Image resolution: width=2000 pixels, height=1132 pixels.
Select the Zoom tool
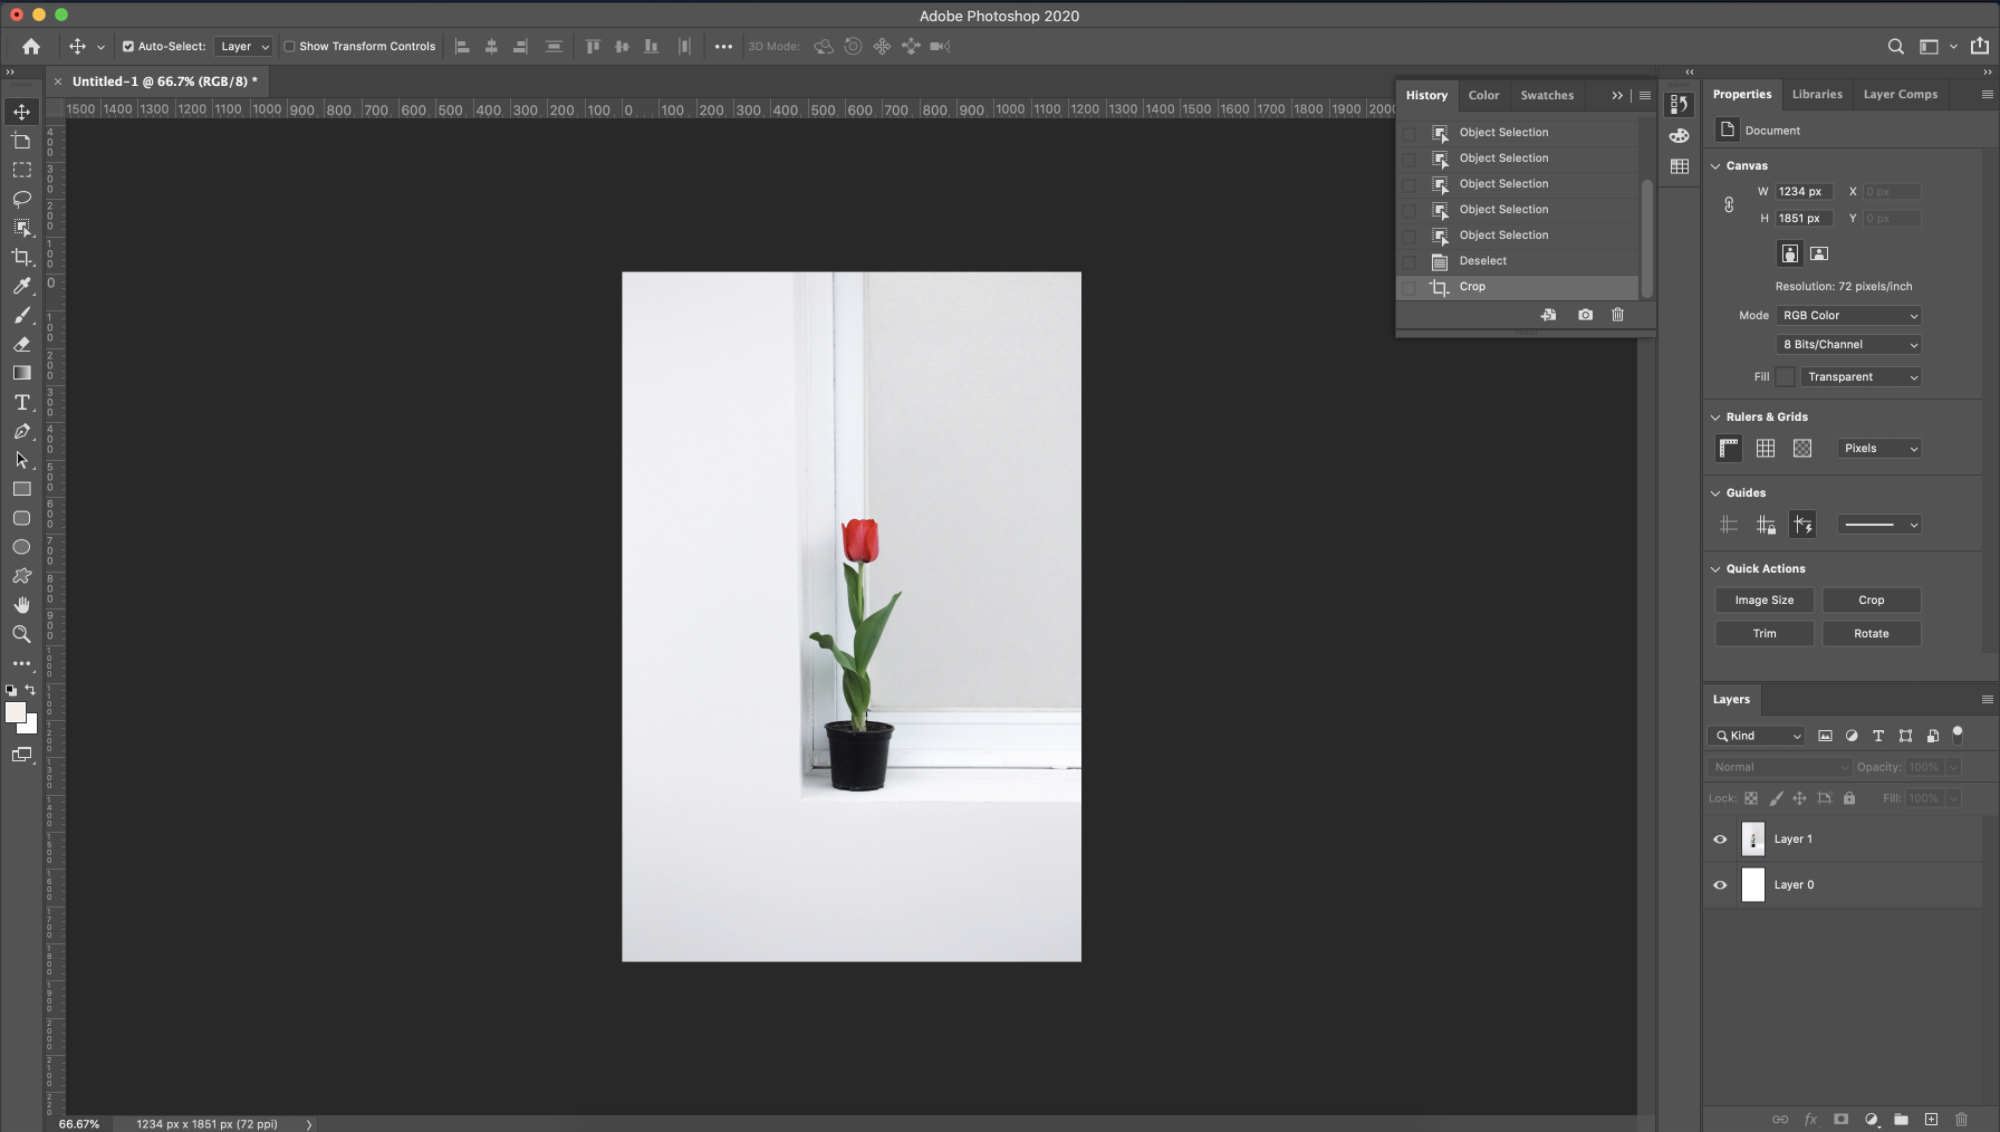coord(21,634)
